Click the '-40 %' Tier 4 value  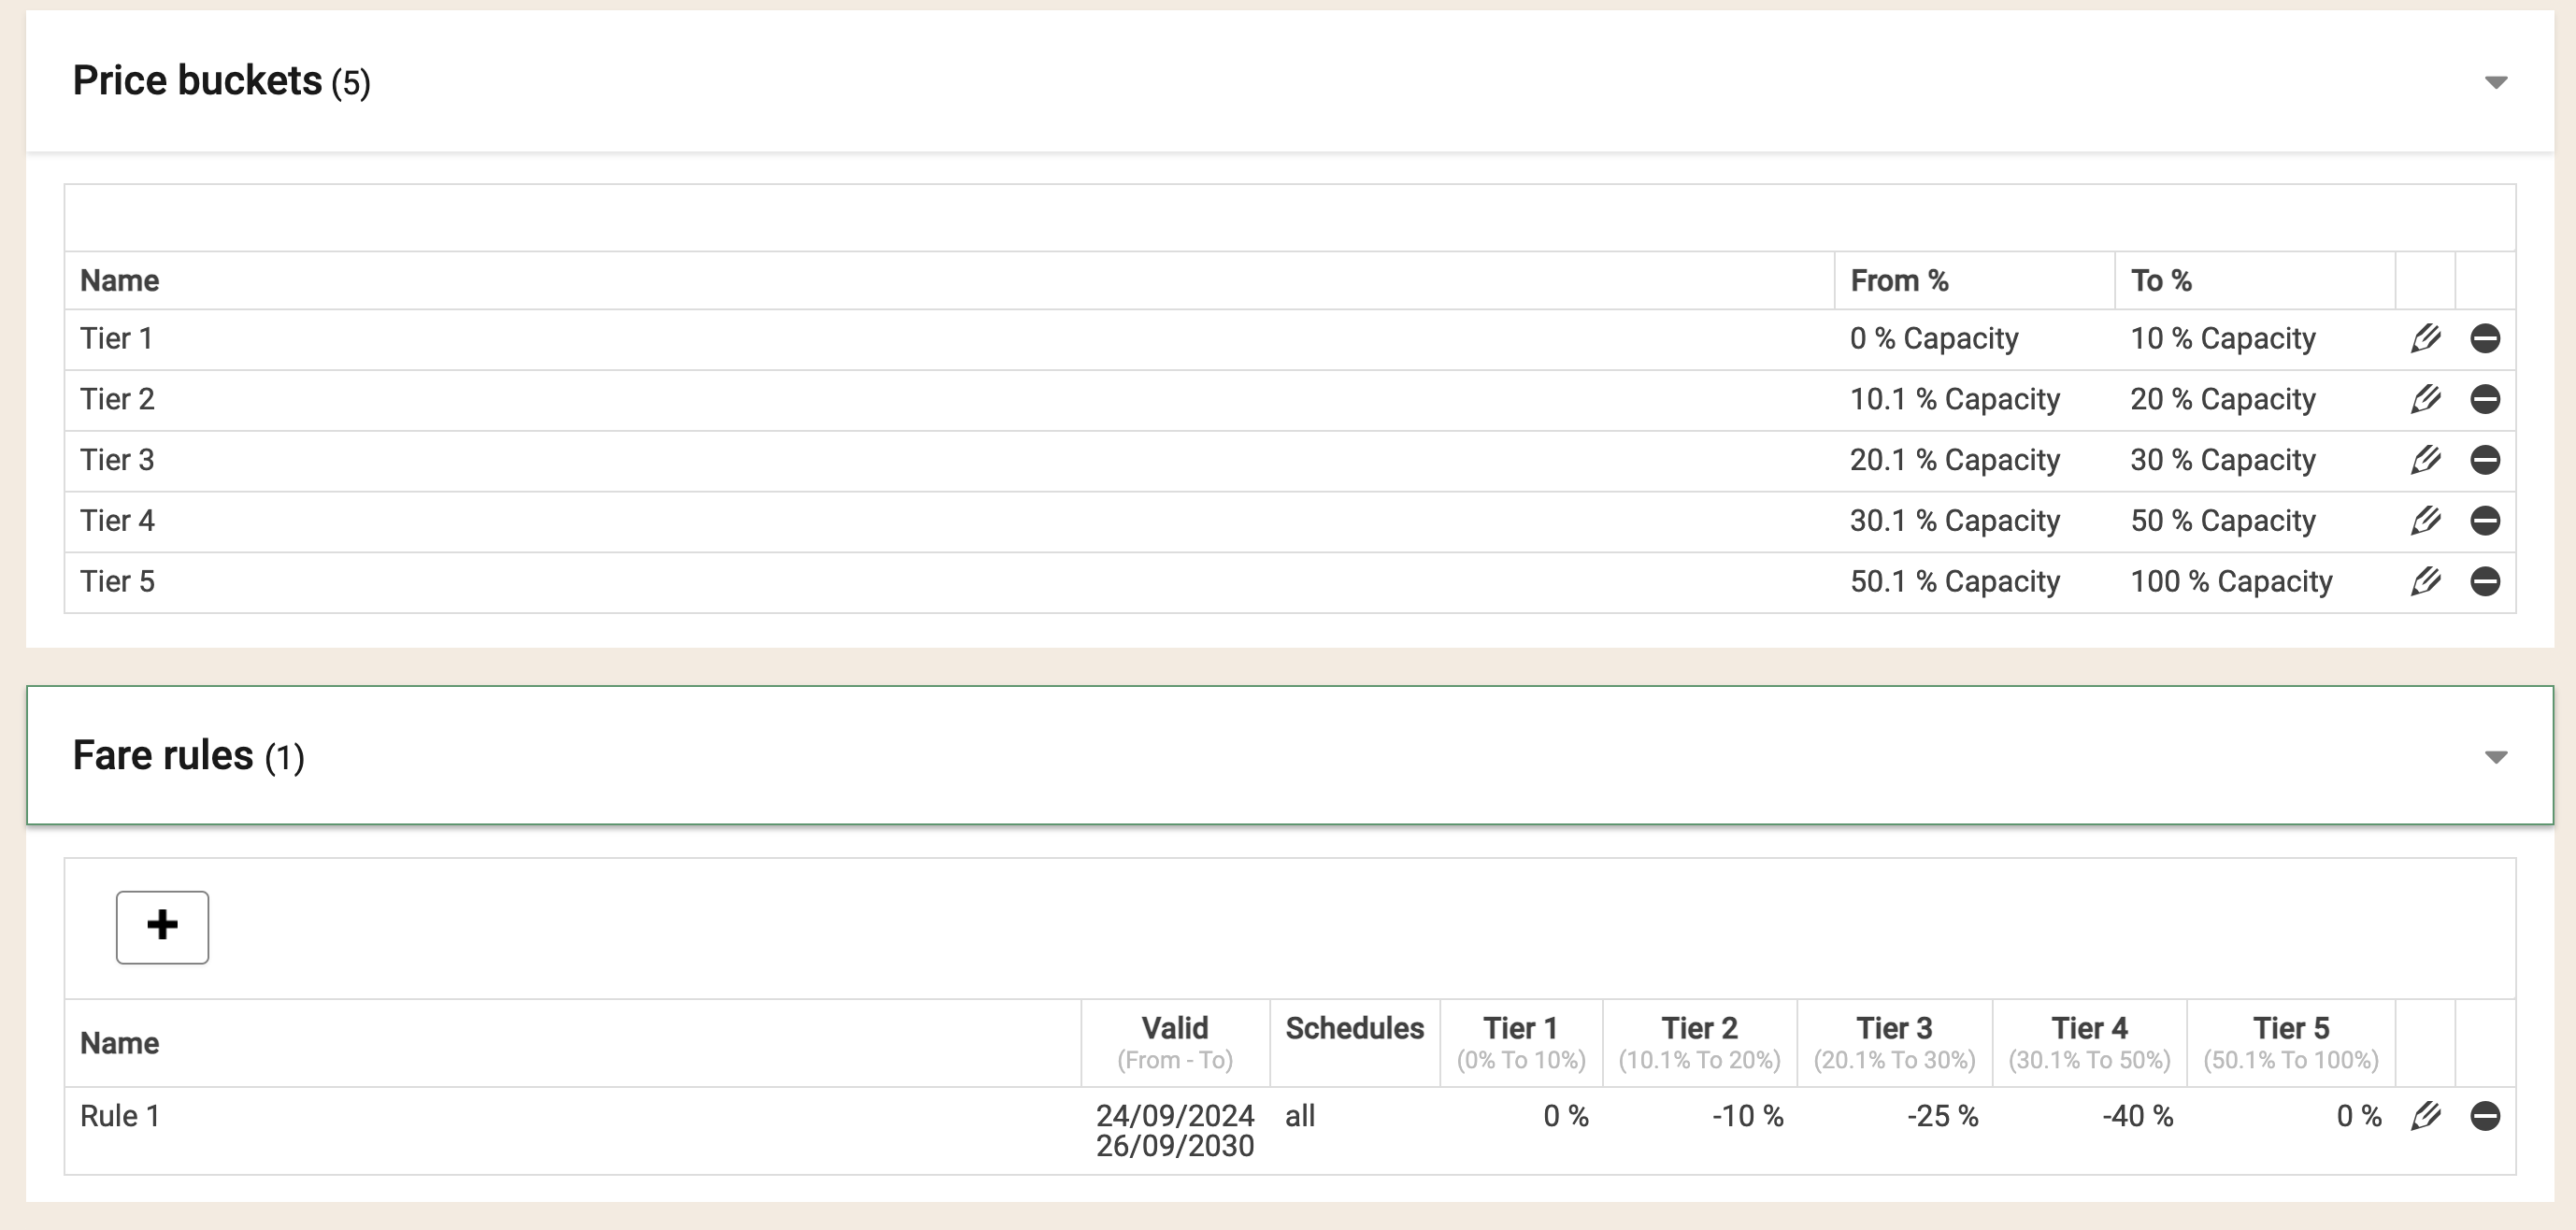pyautogui.click(x=2137, y=1116)
